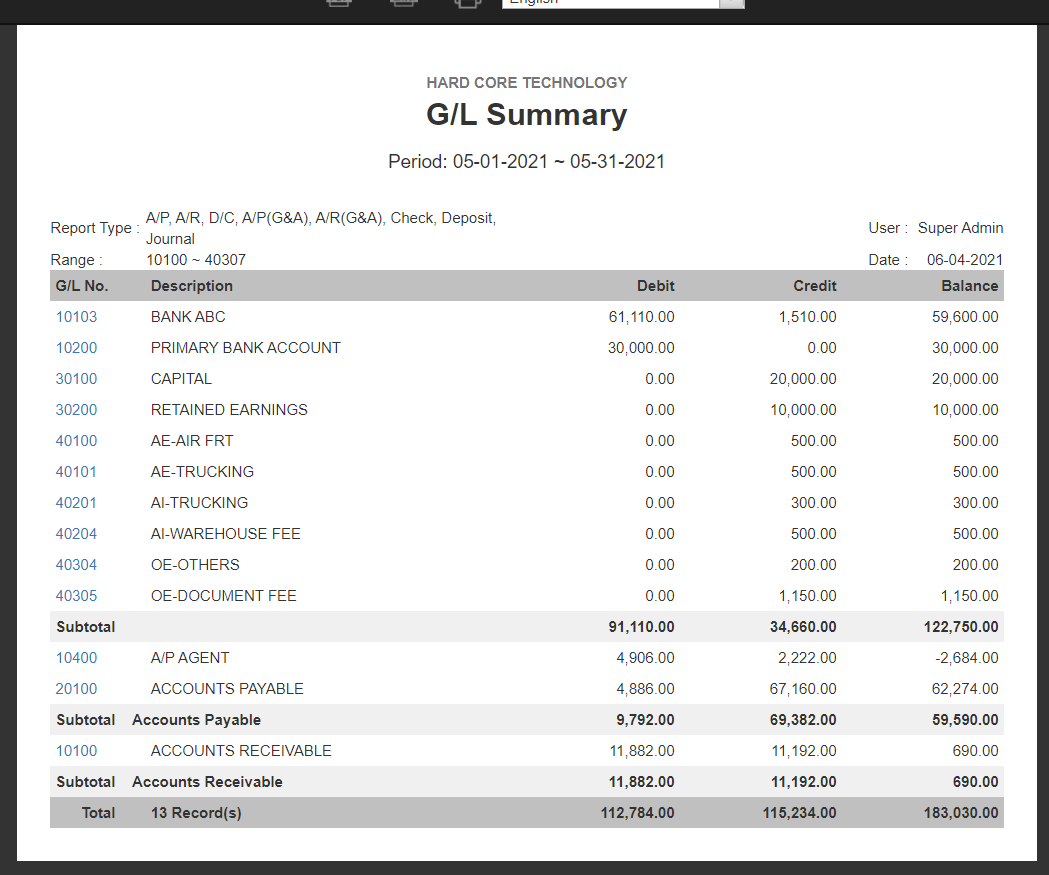Click BANK ABC credit value 1,510.00
This screenshot has height=875, width=1049.
click(807, 317)
